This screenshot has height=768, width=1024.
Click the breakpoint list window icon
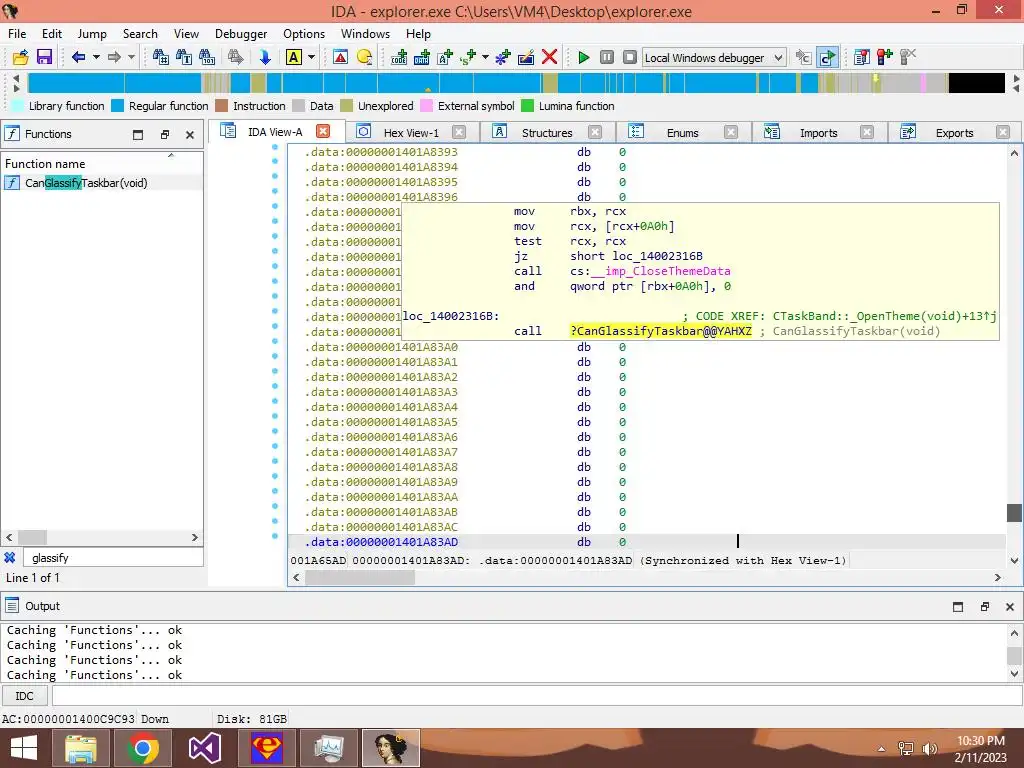(x=861, y=57)
